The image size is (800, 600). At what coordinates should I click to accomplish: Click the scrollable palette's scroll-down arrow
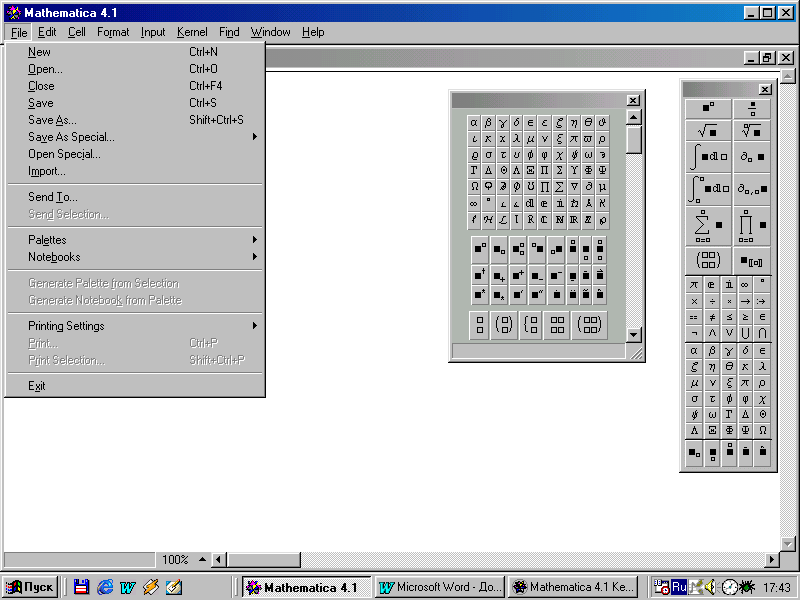click(633, 335)
